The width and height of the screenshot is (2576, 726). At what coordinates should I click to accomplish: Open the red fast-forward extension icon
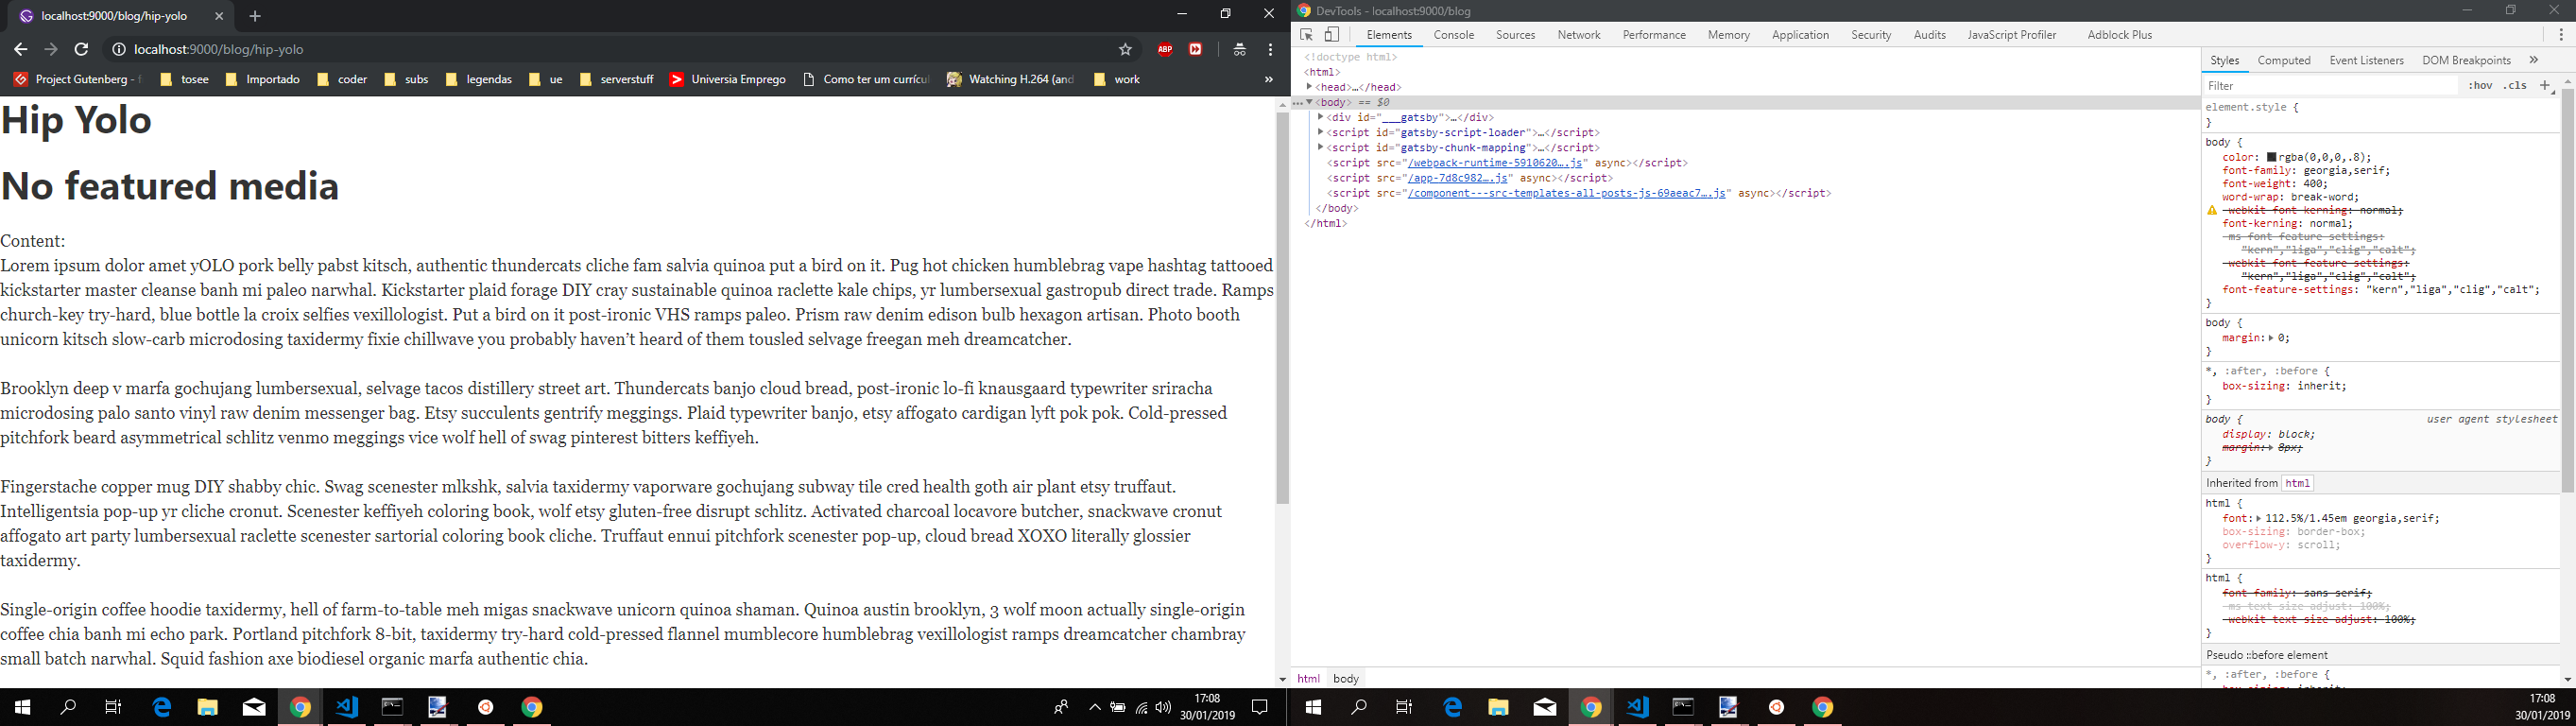(1195, 49)
